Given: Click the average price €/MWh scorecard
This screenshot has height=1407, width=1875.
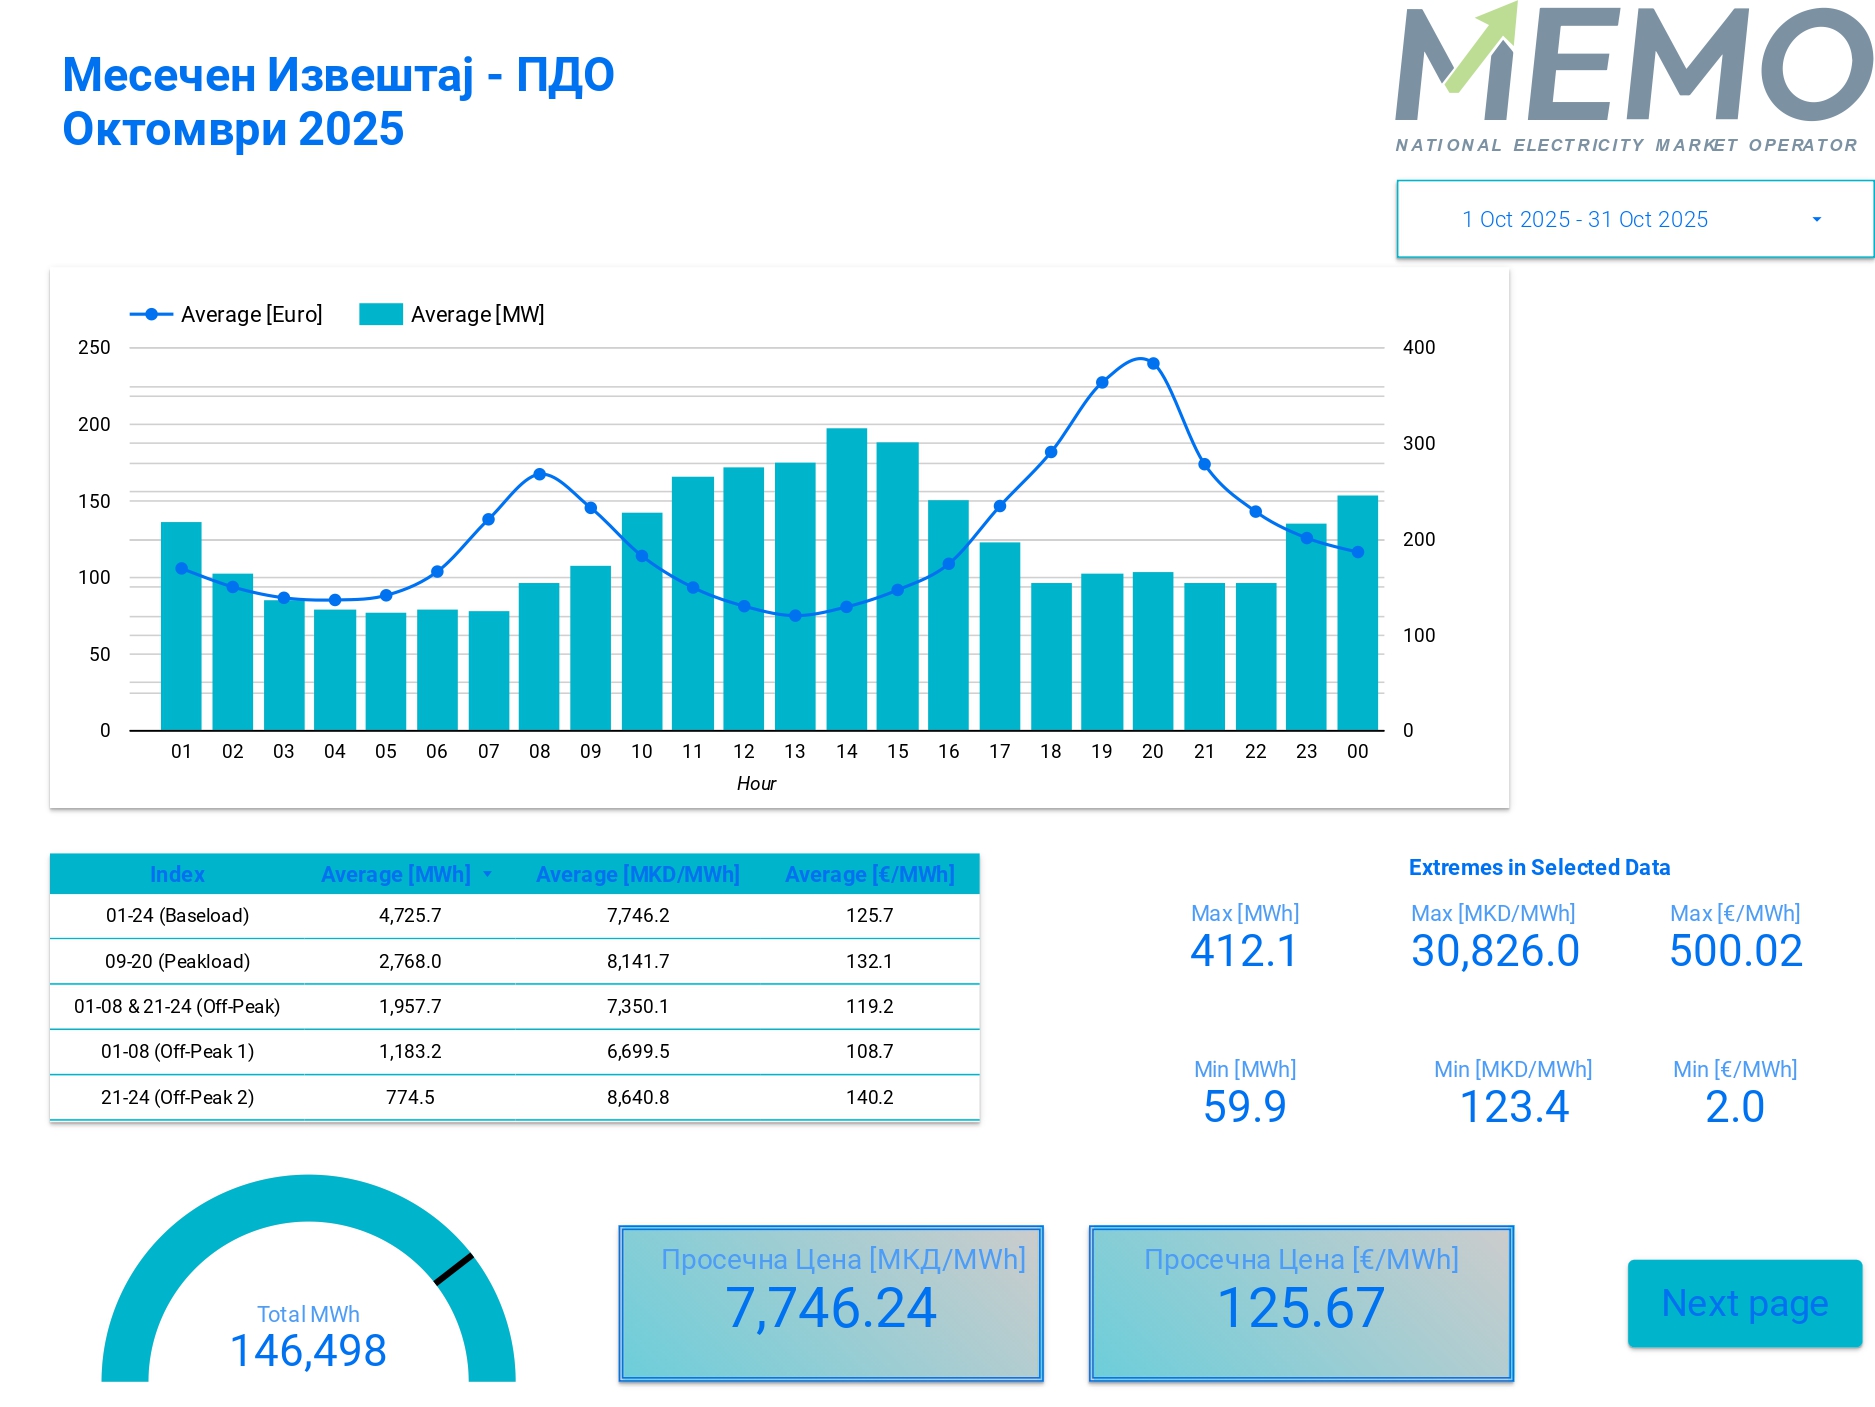Looking at the screenshot, I should pos(1301,1304).
